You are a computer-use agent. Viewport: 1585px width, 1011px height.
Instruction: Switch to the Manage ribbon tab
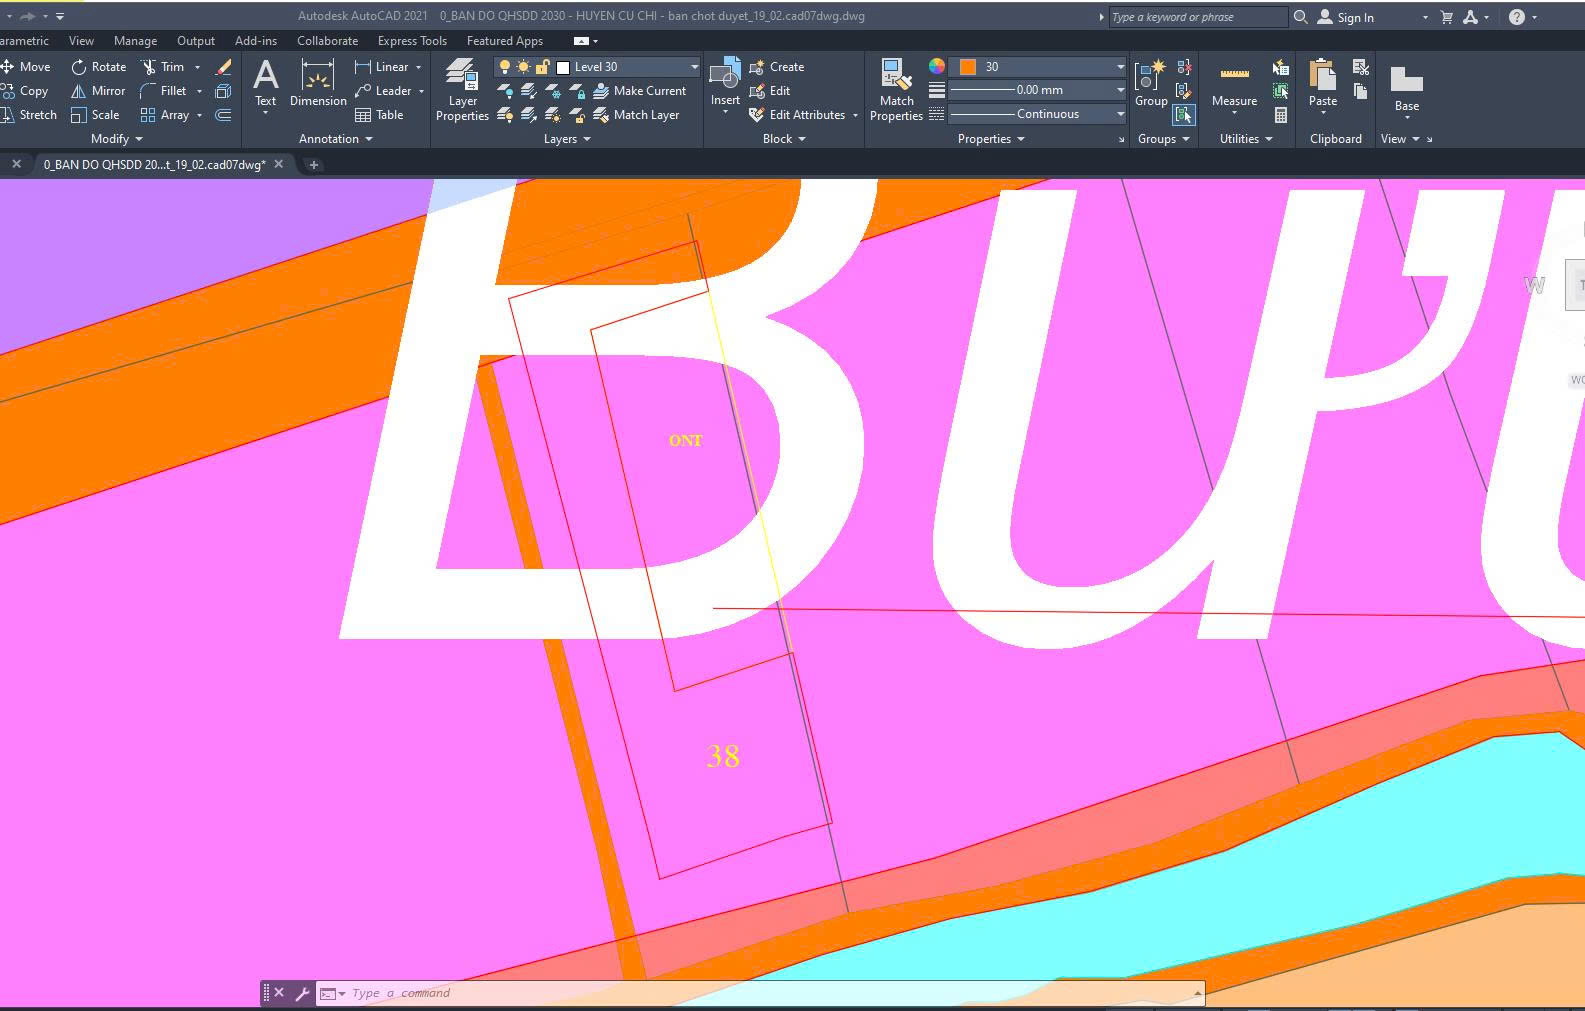(x=135, y=41)
